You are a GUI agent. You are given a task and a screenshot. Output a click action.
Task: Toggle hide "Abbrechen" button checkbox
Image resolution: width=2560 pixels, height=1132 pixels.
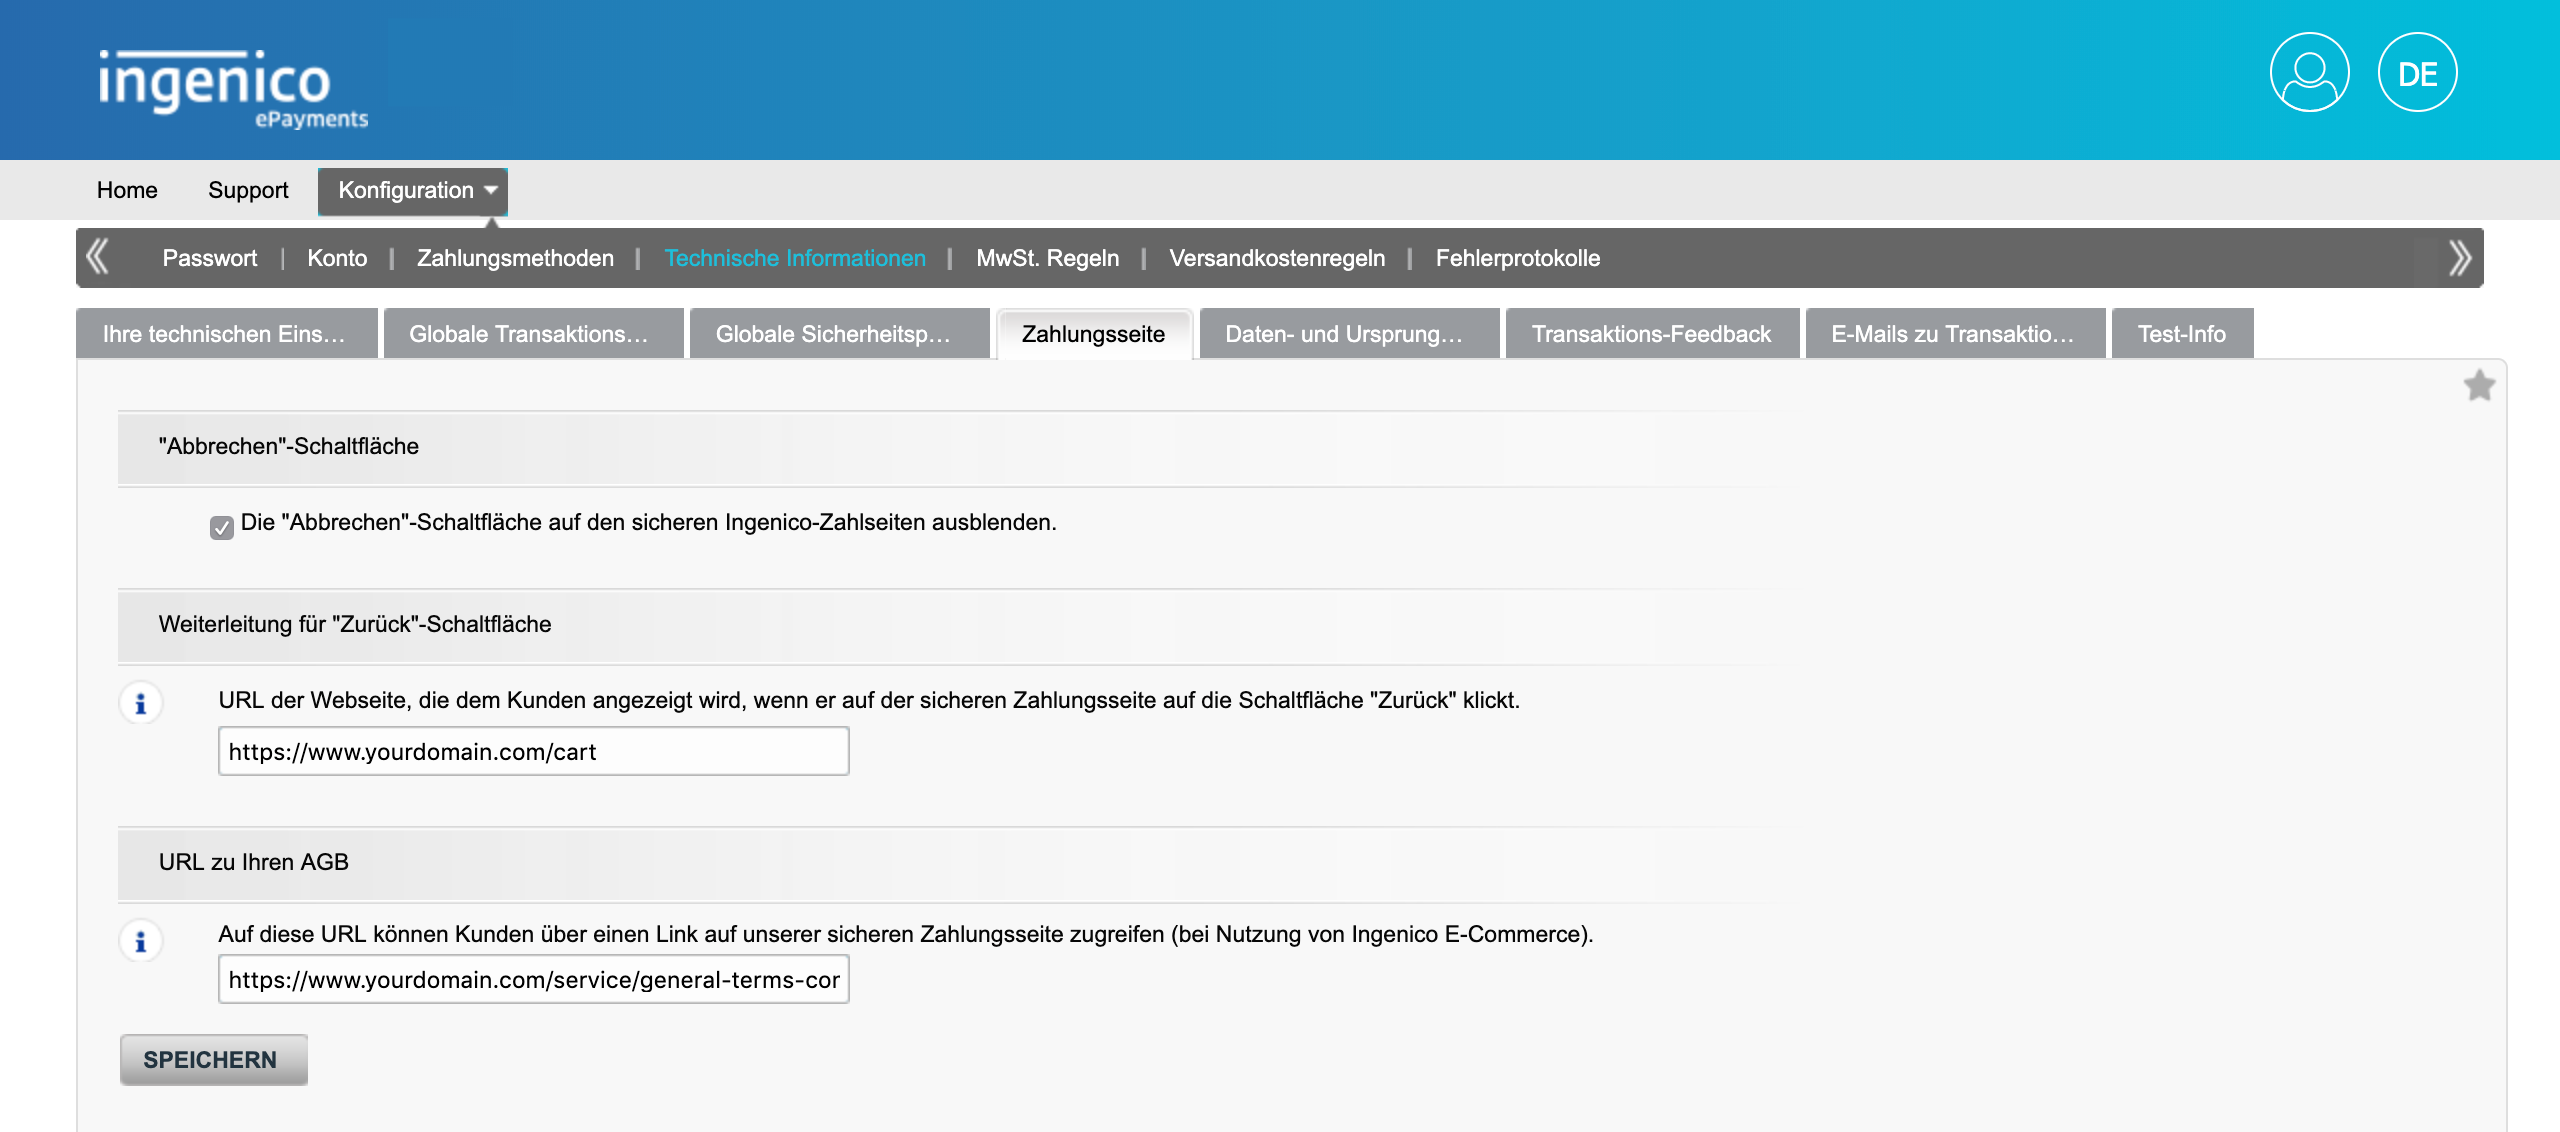point(222,527)
